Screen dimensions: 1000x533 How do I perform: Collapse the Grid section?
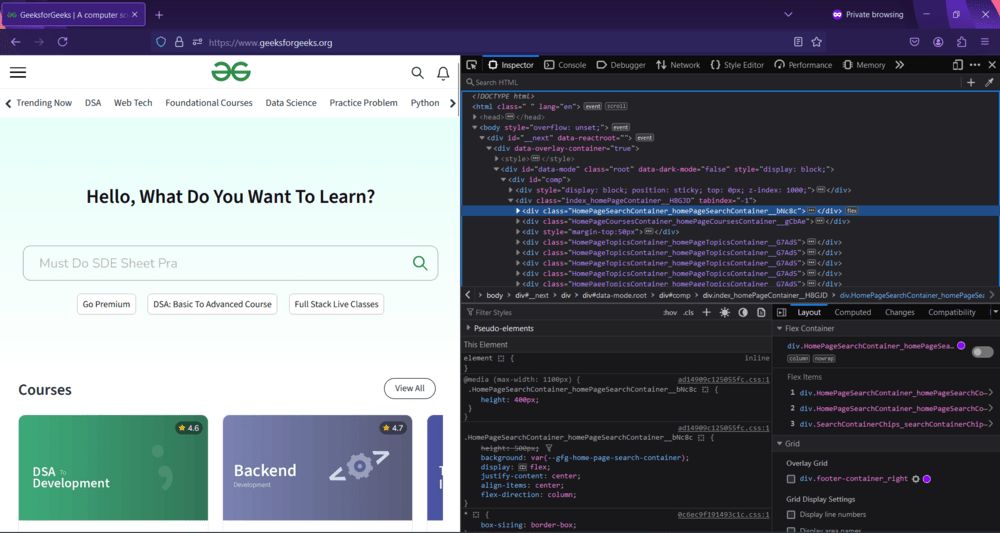pyautogui.click(x=779, y=444)
